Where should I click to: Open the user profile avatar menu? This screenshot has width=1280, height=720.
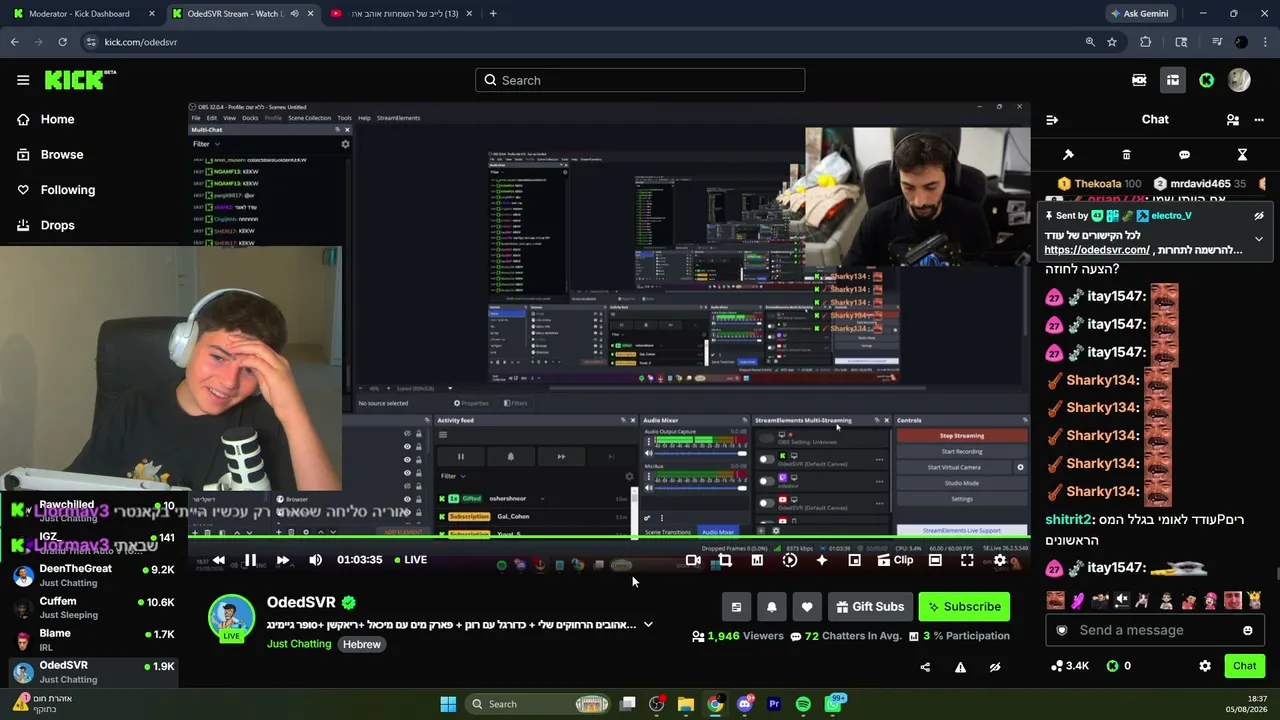1240,80
